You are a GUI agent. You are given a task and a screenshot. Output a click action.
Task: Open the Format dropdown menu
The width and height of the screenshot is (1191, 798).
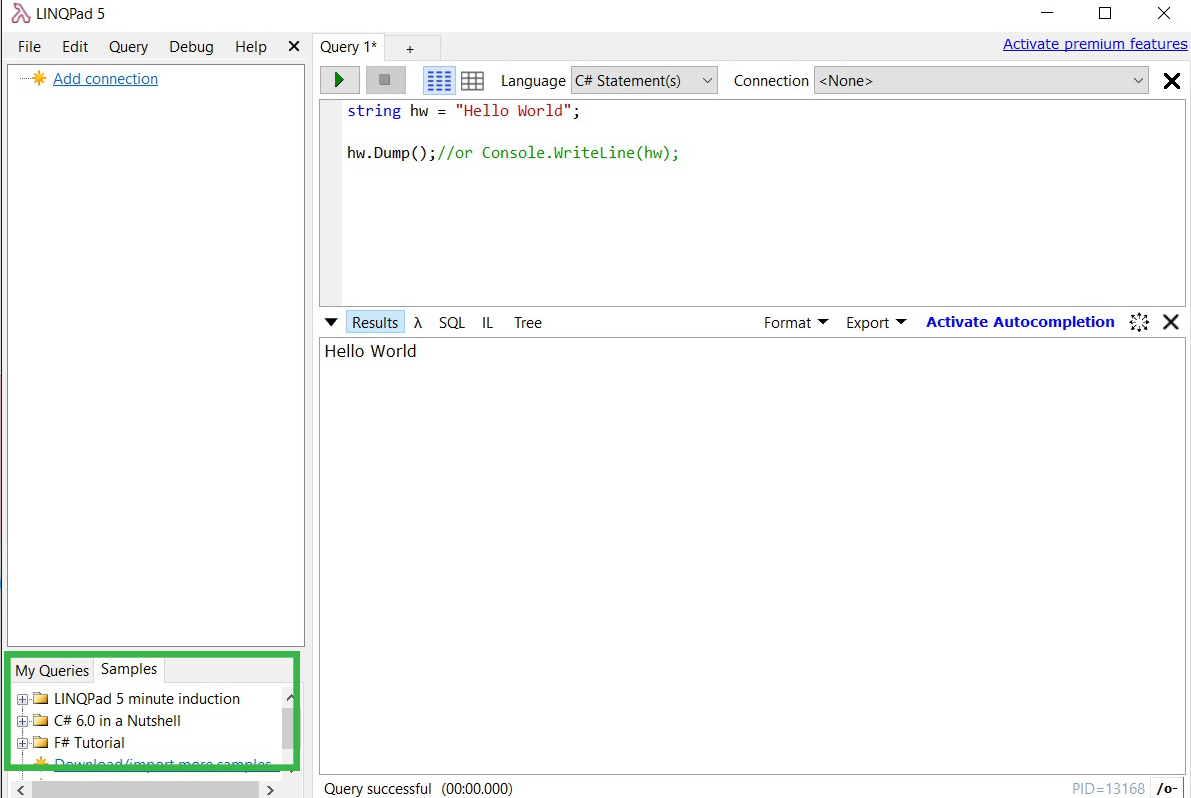pyautogui.click(x=796, y=323)
